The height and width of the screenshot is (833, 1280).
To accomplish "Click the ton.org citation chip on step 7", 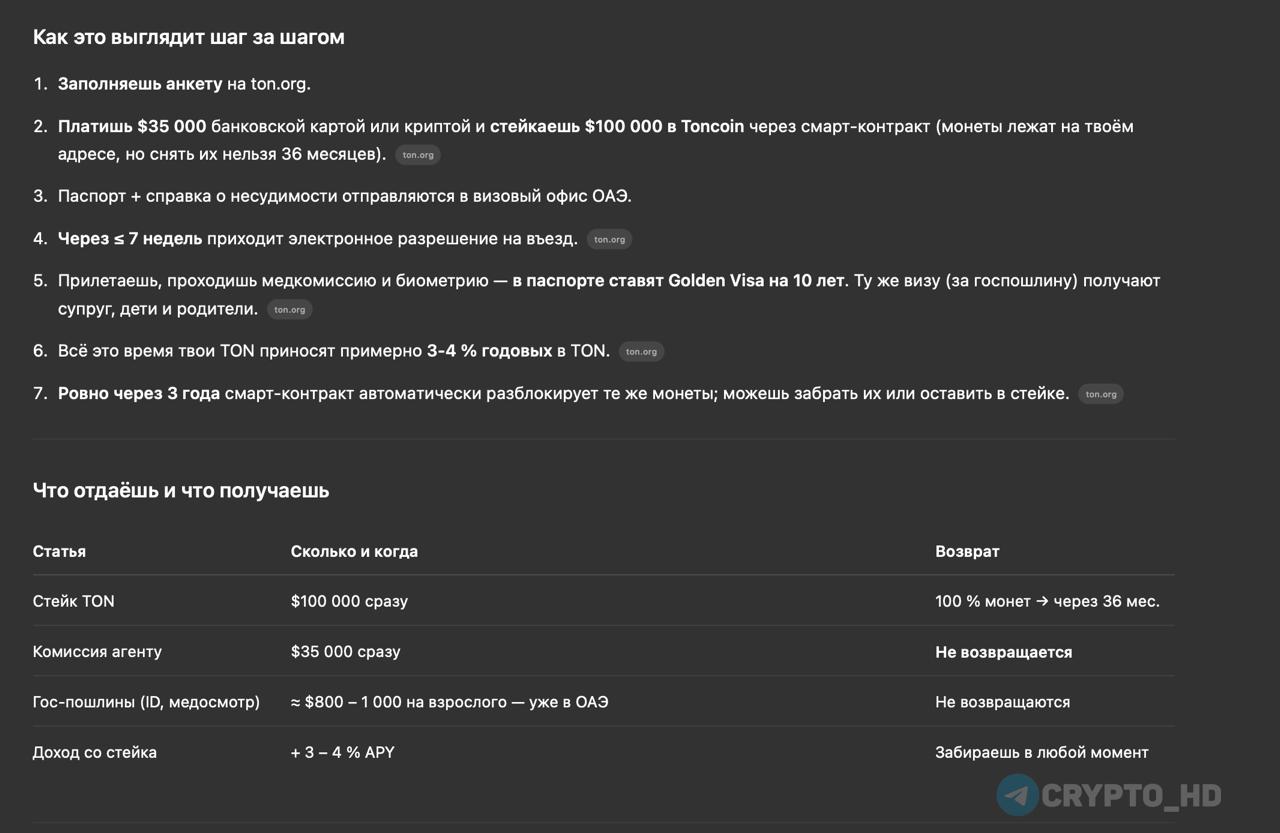I will pos(1101,394).
